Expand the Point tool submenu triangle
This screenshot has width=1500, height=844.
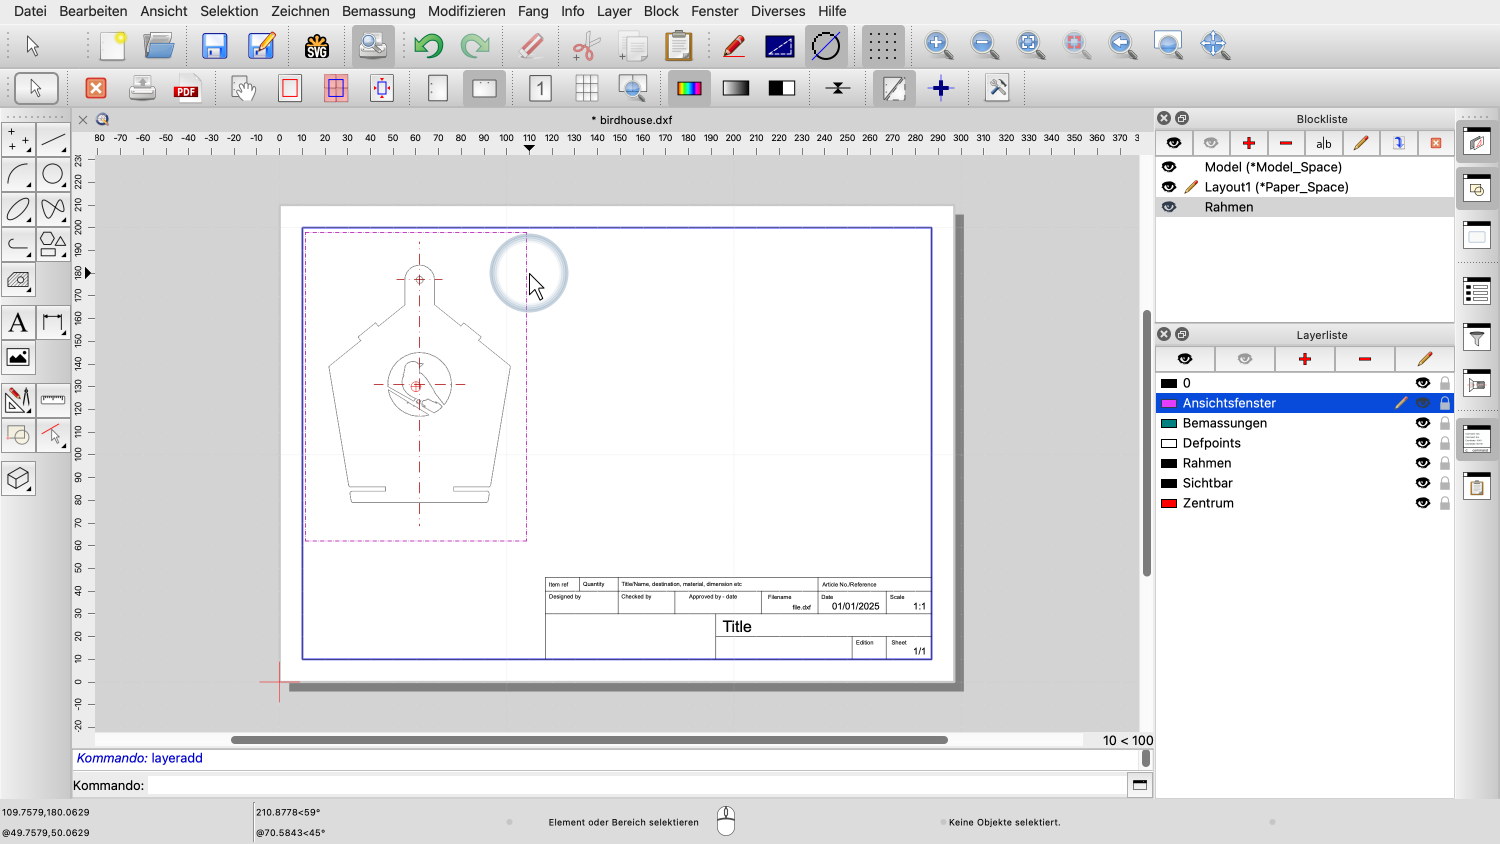pos(28,149)
